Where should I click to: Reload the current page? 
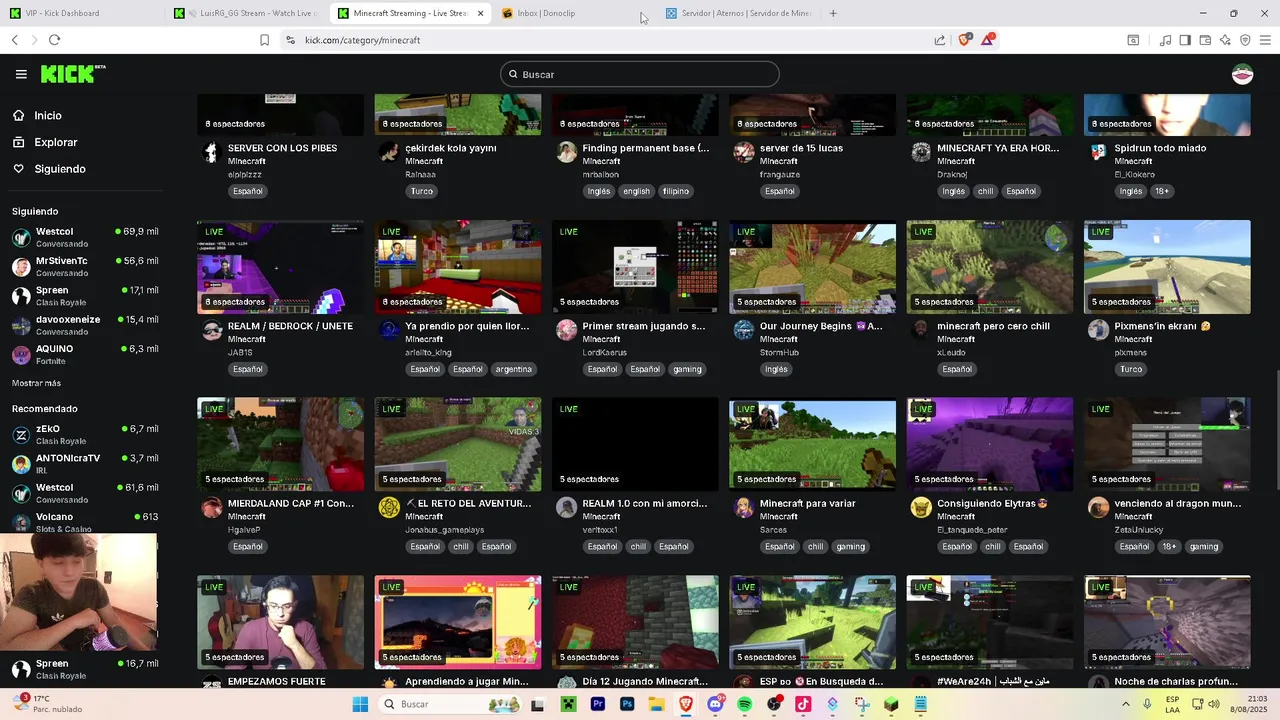54,40
